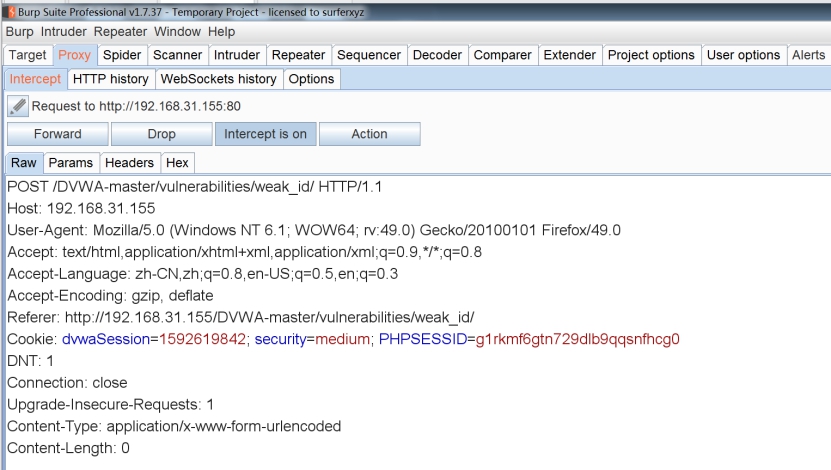Open the proxy Options sub-tab
831x470 pixels.
pos(312,79)
